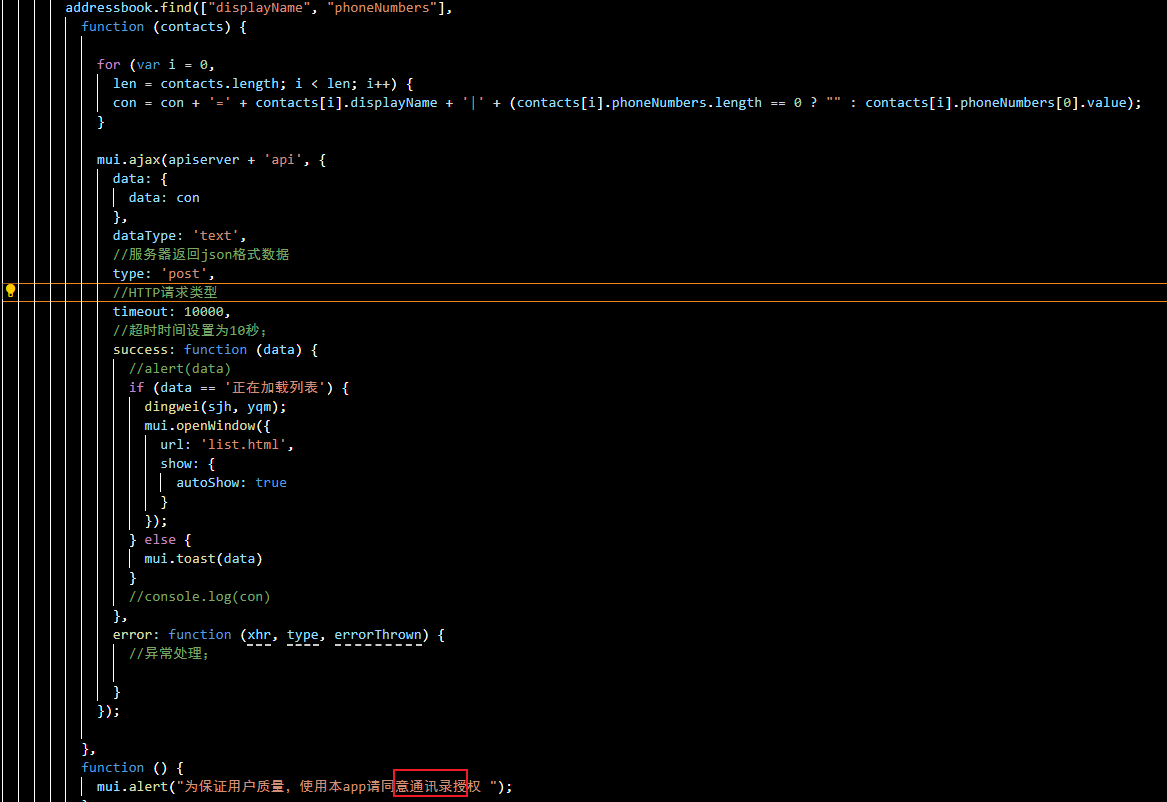Screen dimensions: 1167x802
Task: Click the //alert(data) comment
Action: click(180, 368)
